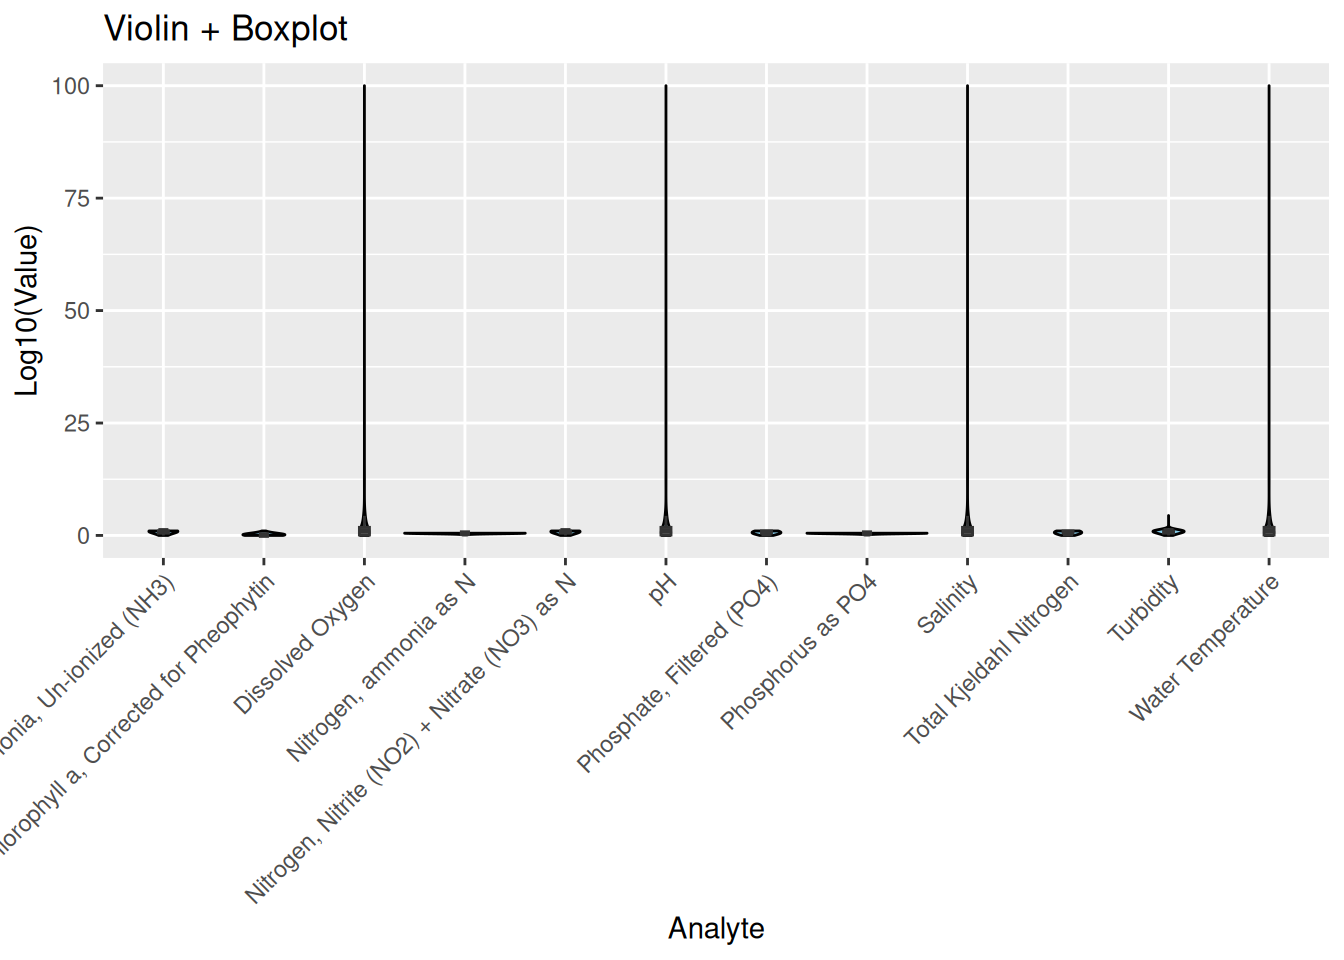
Task: Select the 25 tick label on y-axis
Action: (x=77, y=424)
